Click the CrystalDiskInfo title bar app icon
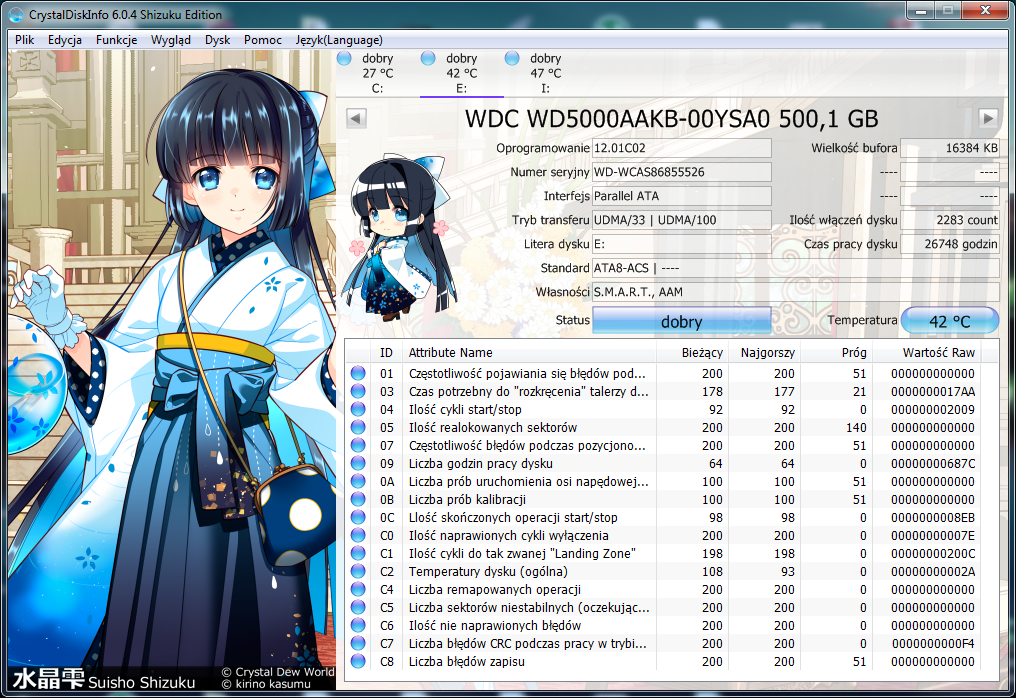This screenshot has height=699, width=1017. (x=16, y=14)
